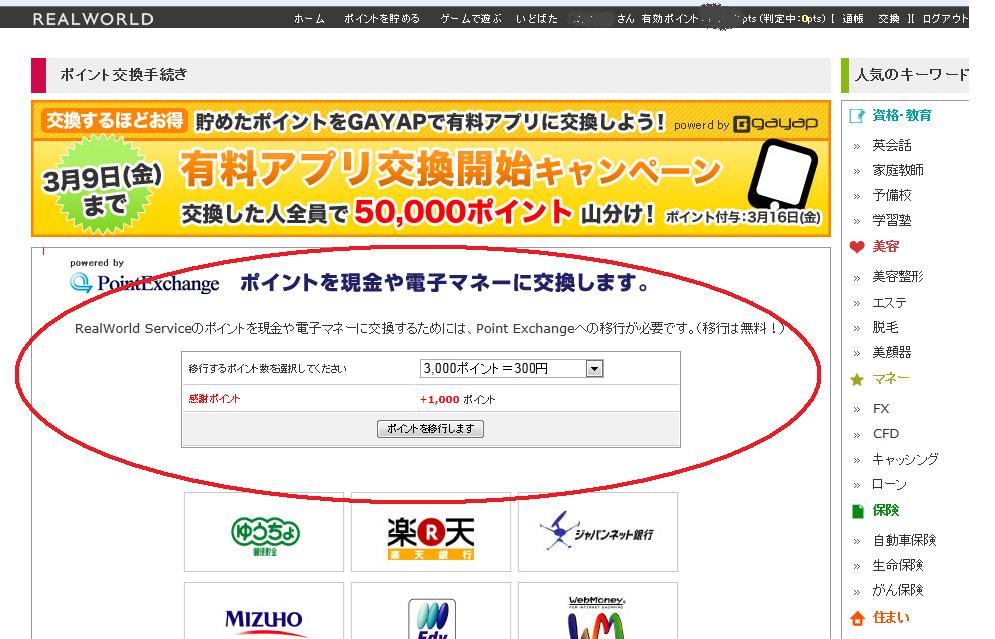
Task: Click the REALWORLD site logo
Action: click(93, 19)
